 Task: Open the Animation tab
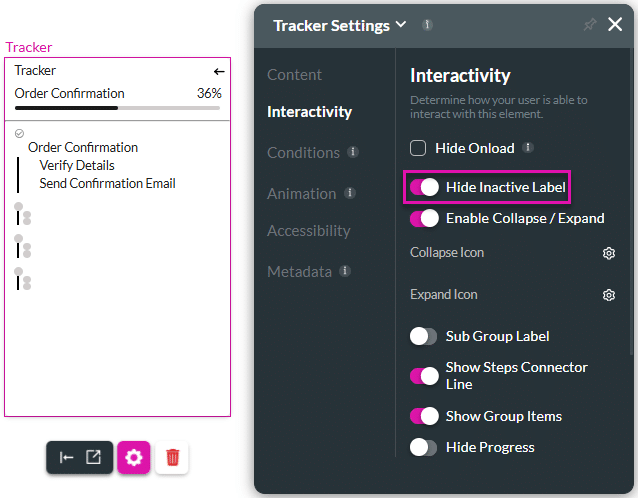coord(302,194)
